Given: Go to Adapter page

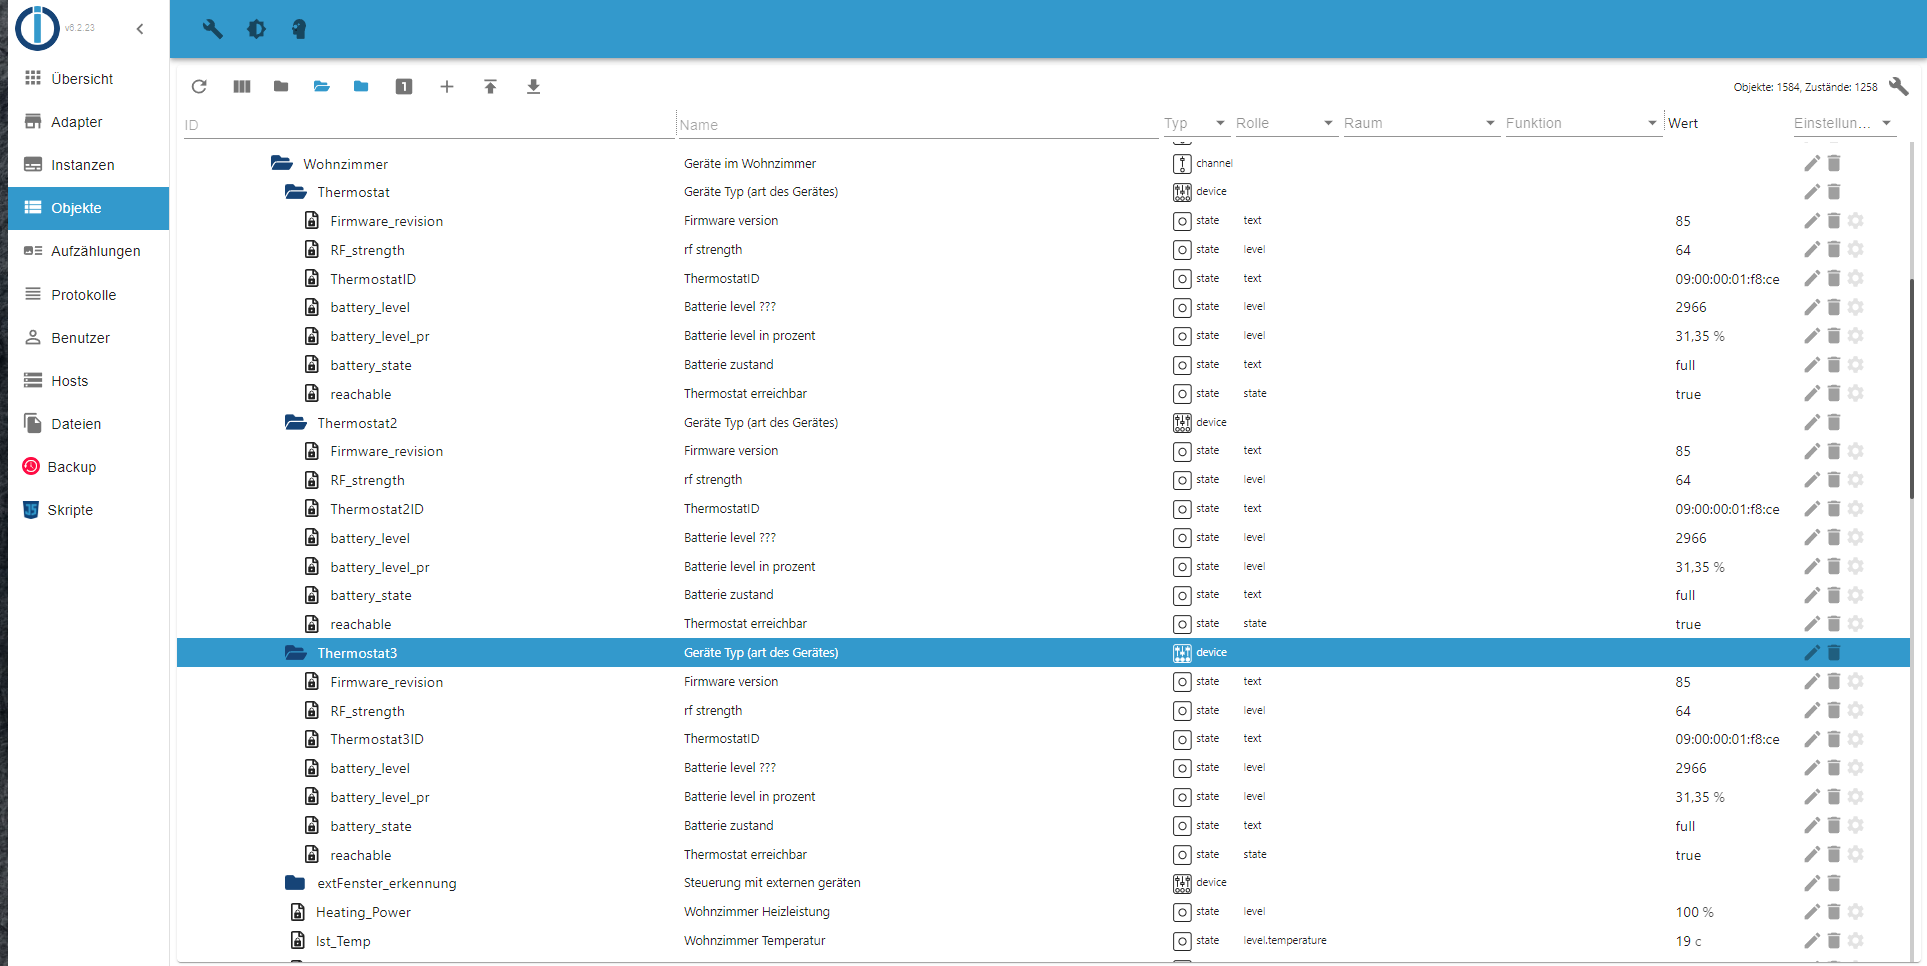Looking at the screenshot, I should pos(88,122).
